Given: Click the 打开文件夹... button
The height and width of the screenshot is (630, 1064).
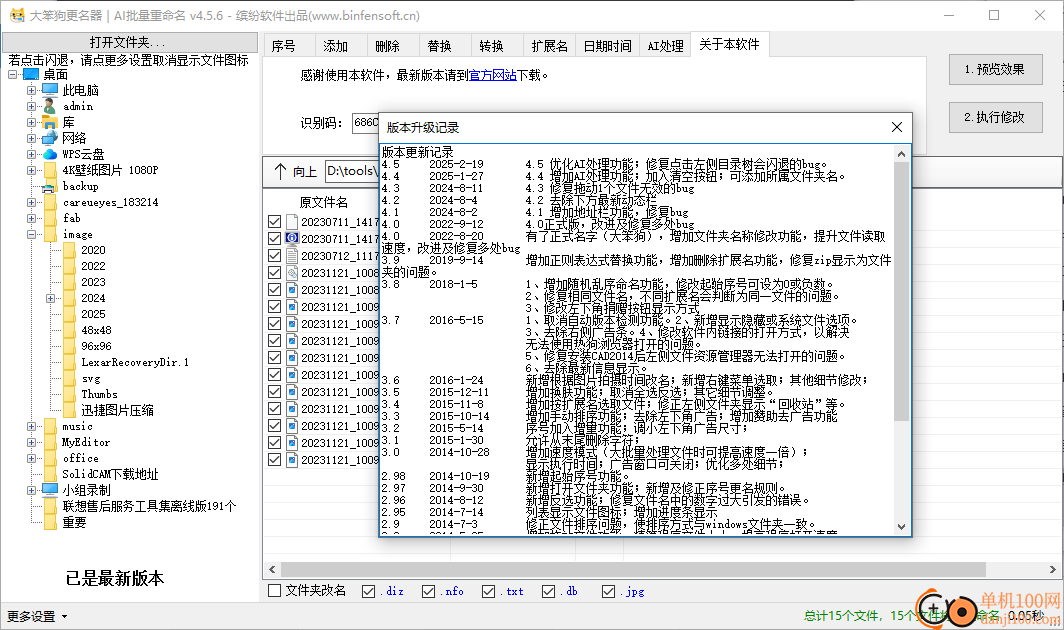Looking at the screenshot, I should click(130, 42).
